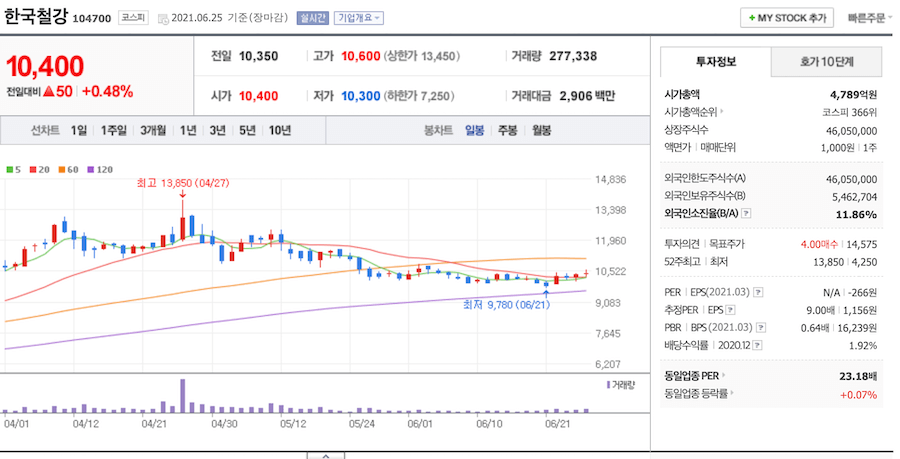This screenshot has width=900, height=459.
Task: Select the 3개월 line chart period
Action: point(153,131)
